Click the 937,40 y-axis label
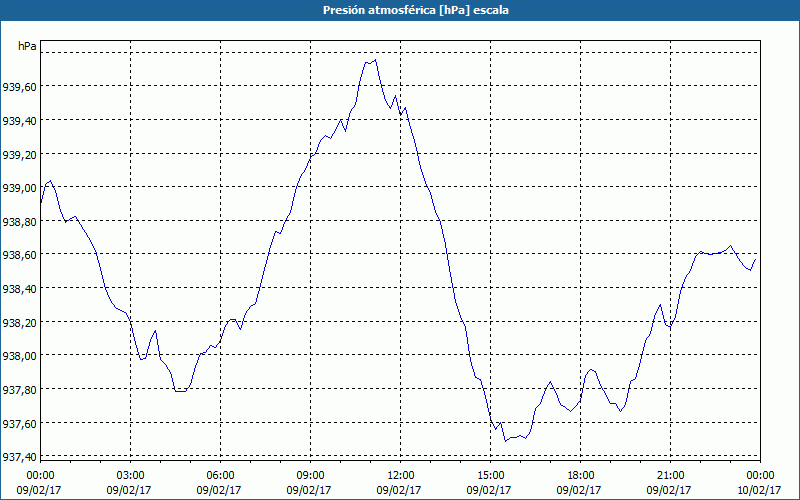Screen dimensions: 800x500 [19, 457]
